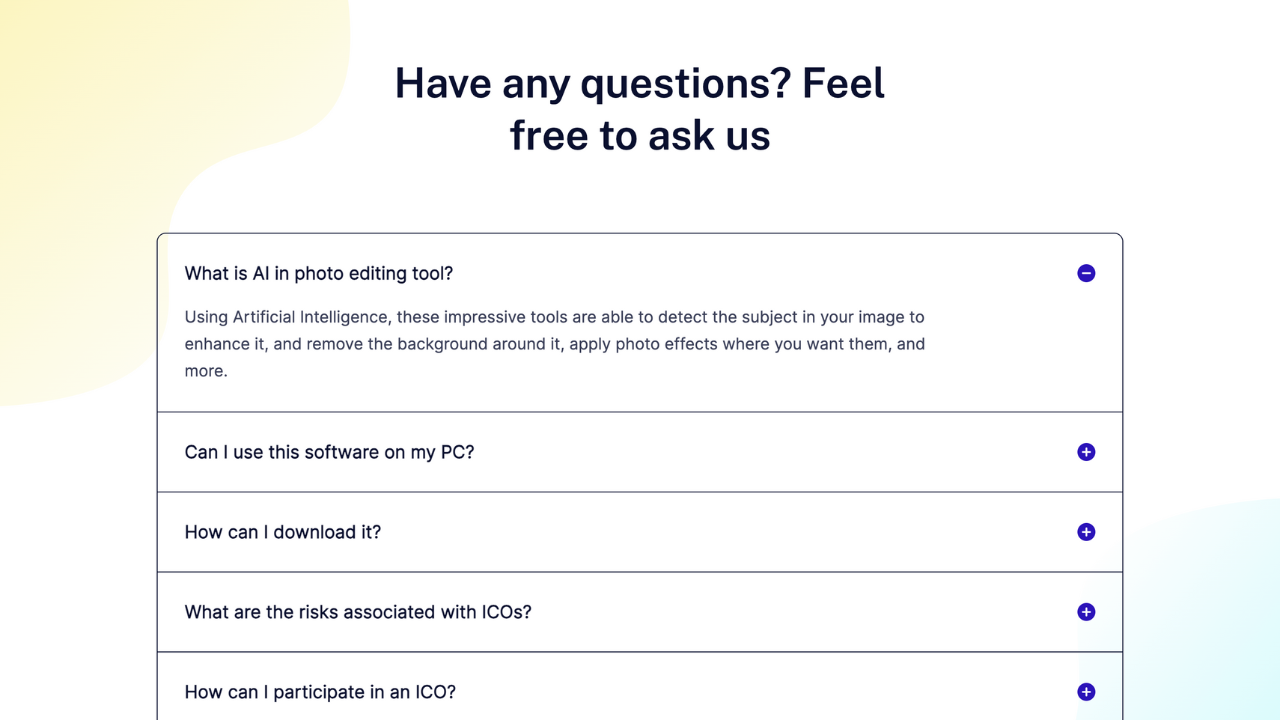Expand "Can I use this software on my PC?" question text
The width and height of the screenshot is (1280, 720).
click(x=329, y=452)
